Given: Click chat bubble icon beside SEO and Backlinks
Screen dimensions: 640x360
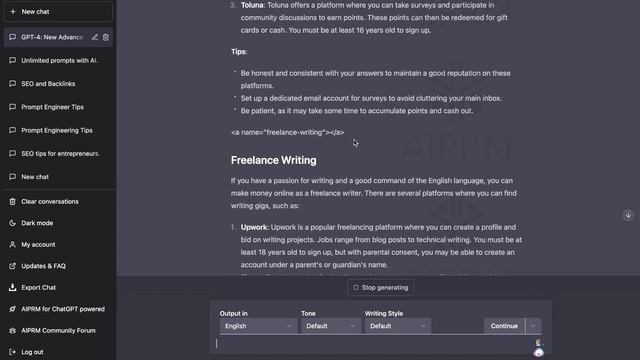Looking at the screenshot, I should click(x=13, y=84).
